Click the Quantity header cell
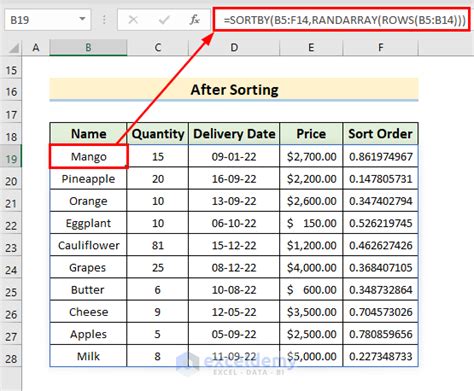The height and width of the screenshot is (391, 474). point(158,134)
